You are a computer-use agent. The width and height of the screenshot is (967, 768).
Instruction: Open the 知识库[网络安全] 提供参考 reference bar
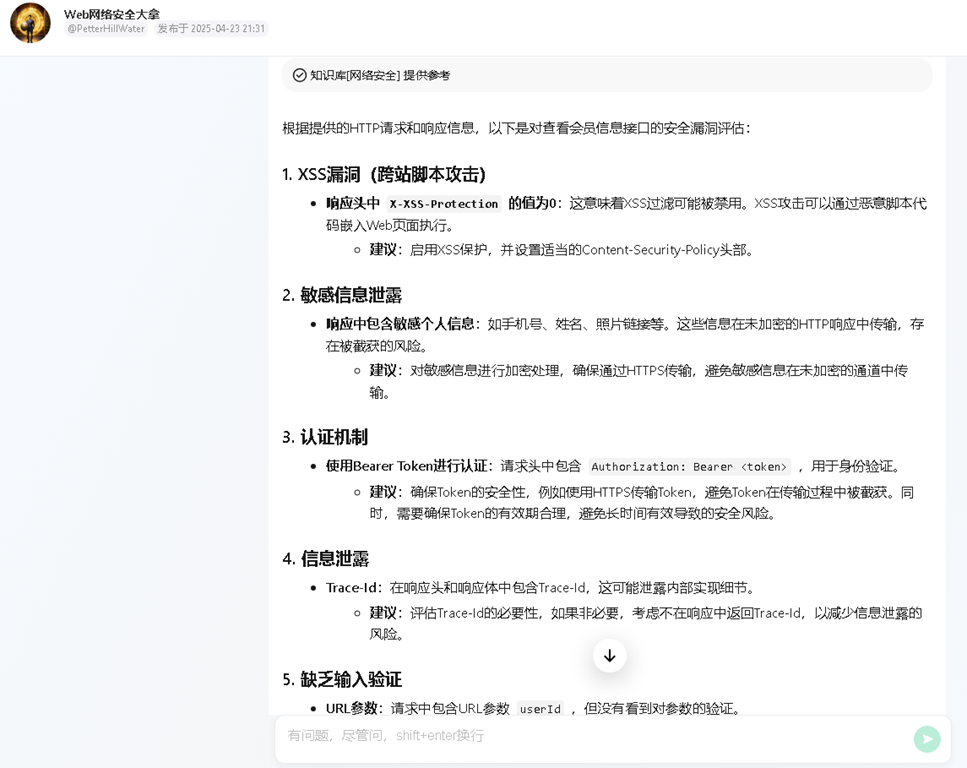[607, 75]
